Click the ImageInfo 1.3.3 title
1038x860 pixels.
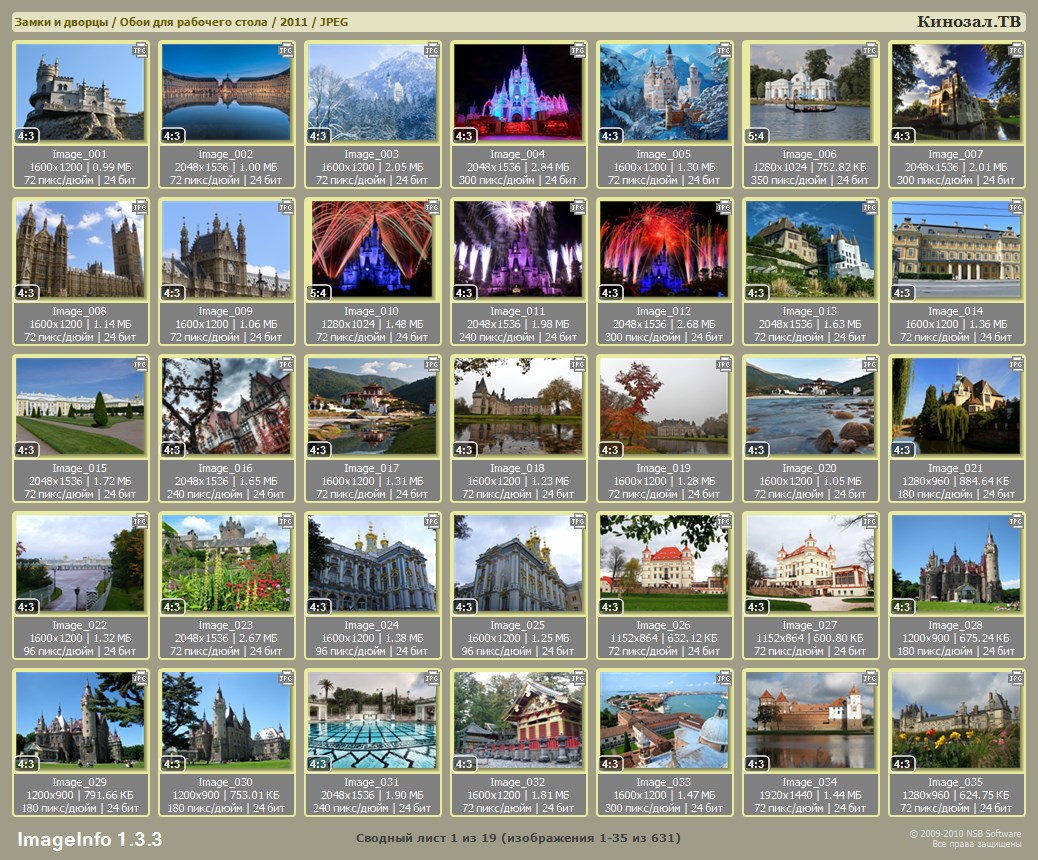point(90,838)
